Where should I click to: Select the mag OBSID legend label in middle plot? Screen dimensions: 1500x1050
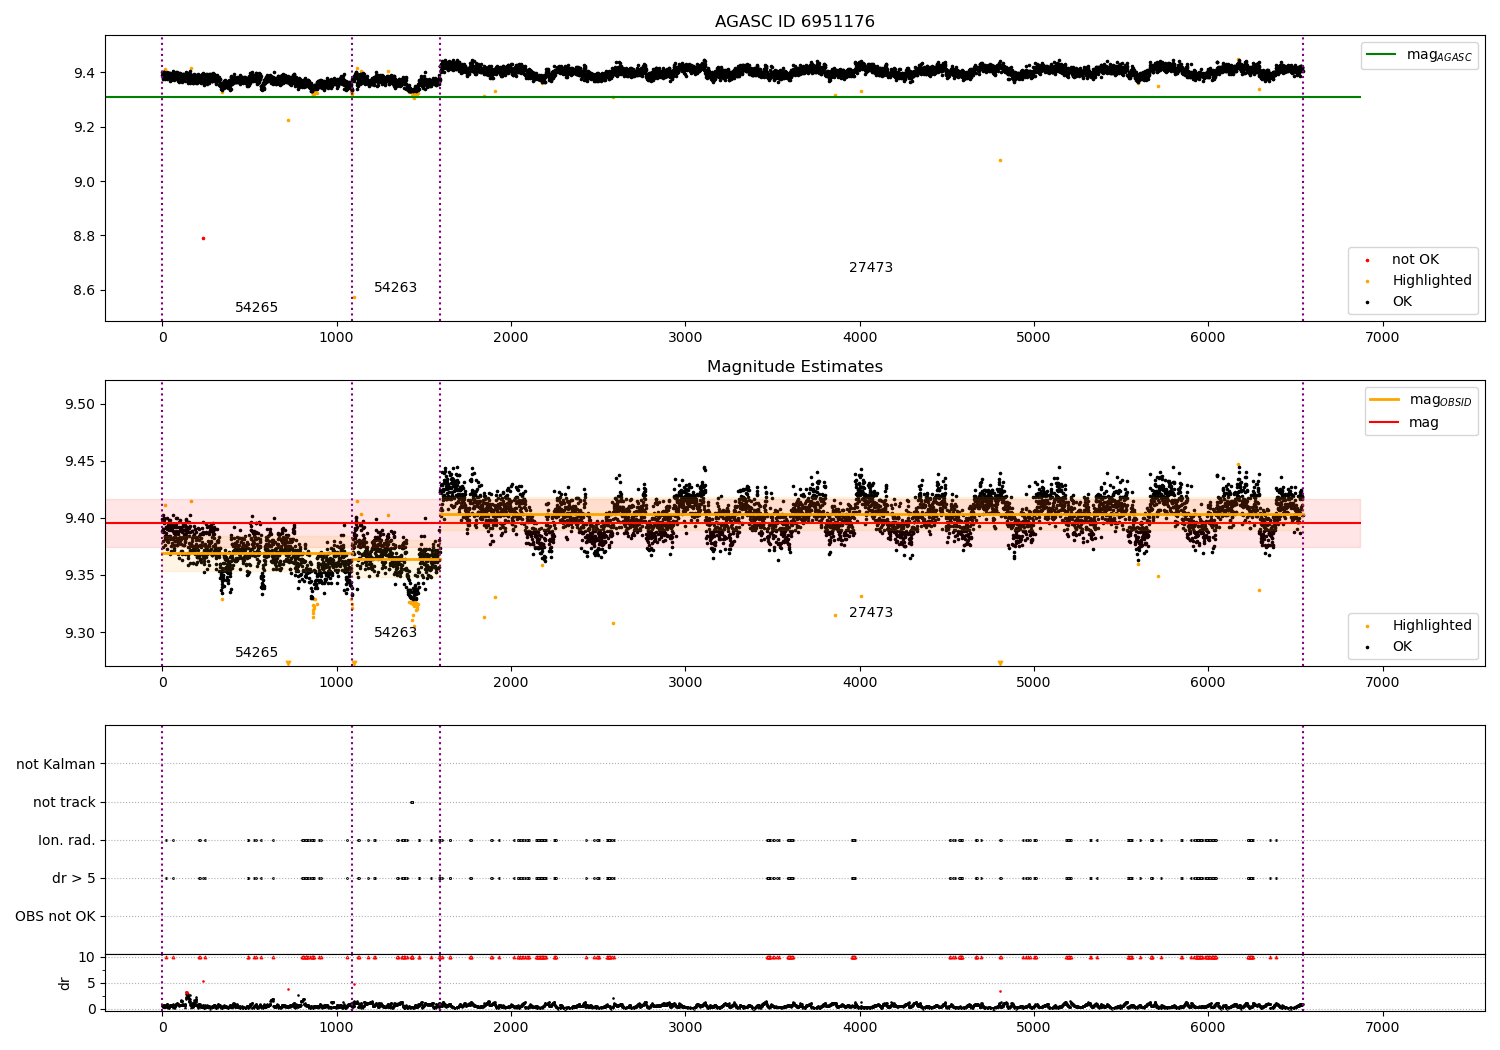pyautogui.click(x=1440, y=400)
